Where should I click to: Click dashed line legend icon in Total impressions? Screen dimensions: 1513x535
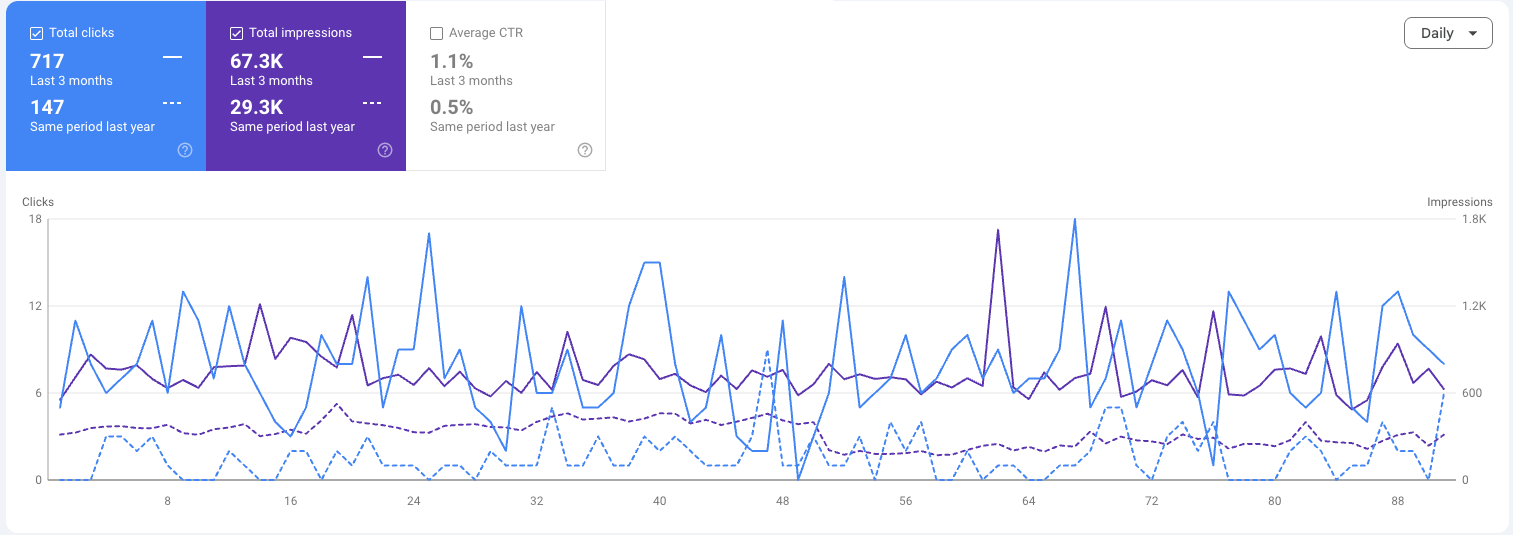(x=372, y=103)
